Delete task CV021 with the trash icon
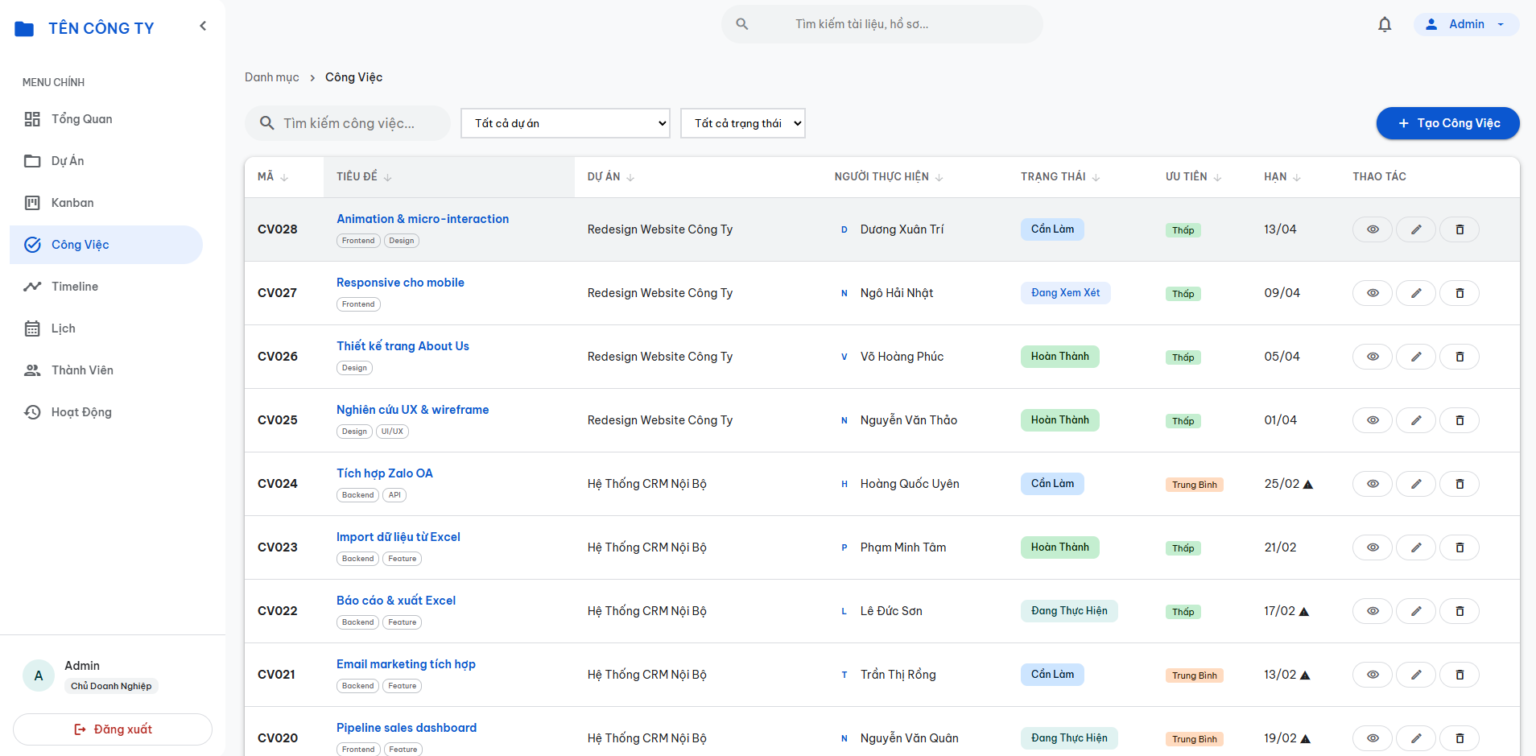Viewport: 1536px width, 756px height. [1459, 675]
